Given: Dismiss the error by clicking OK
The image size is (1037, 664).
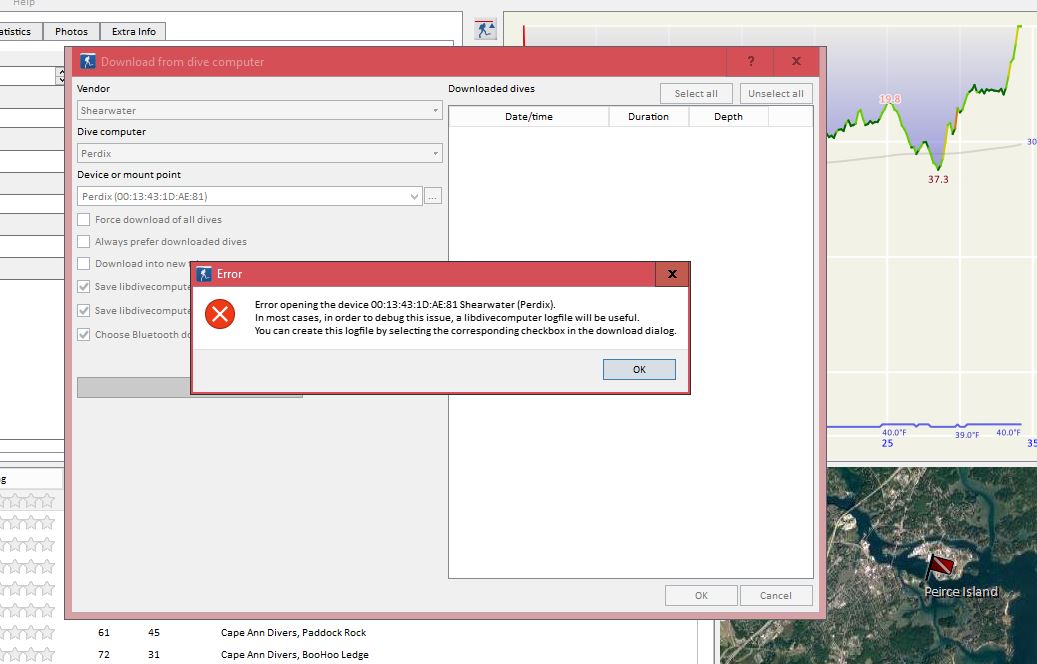Looking at the screenshot, I should point(639,369).
